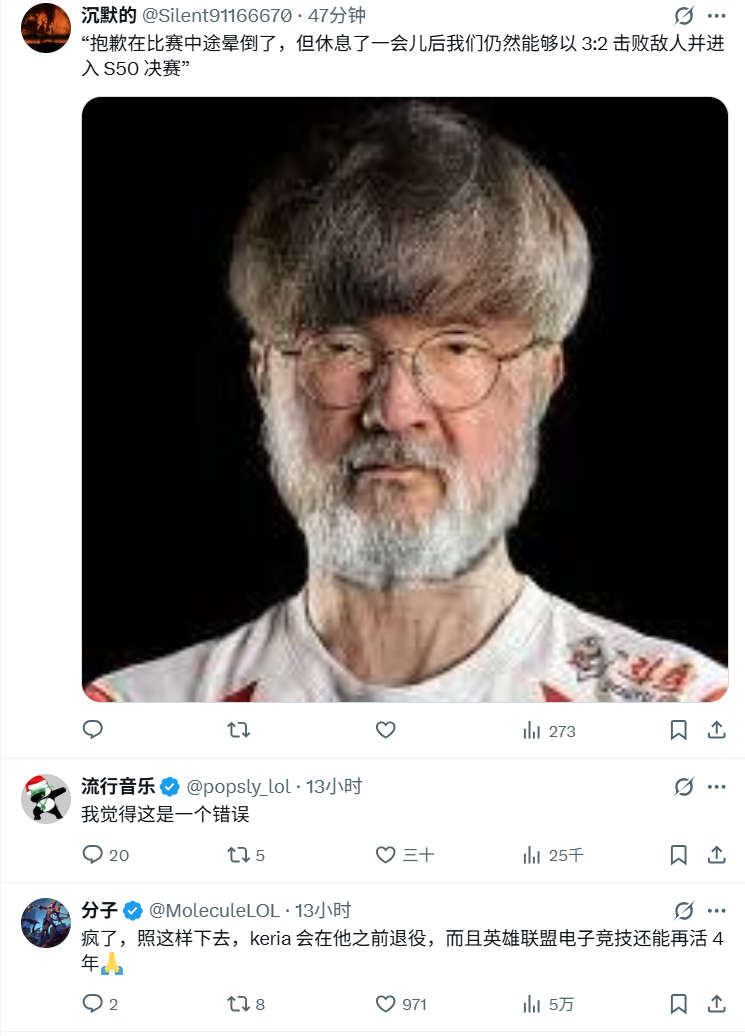Like the popsly_lol reply
Image resolution: width=745 pixels, height=1036 pixels.
[405, 854]
